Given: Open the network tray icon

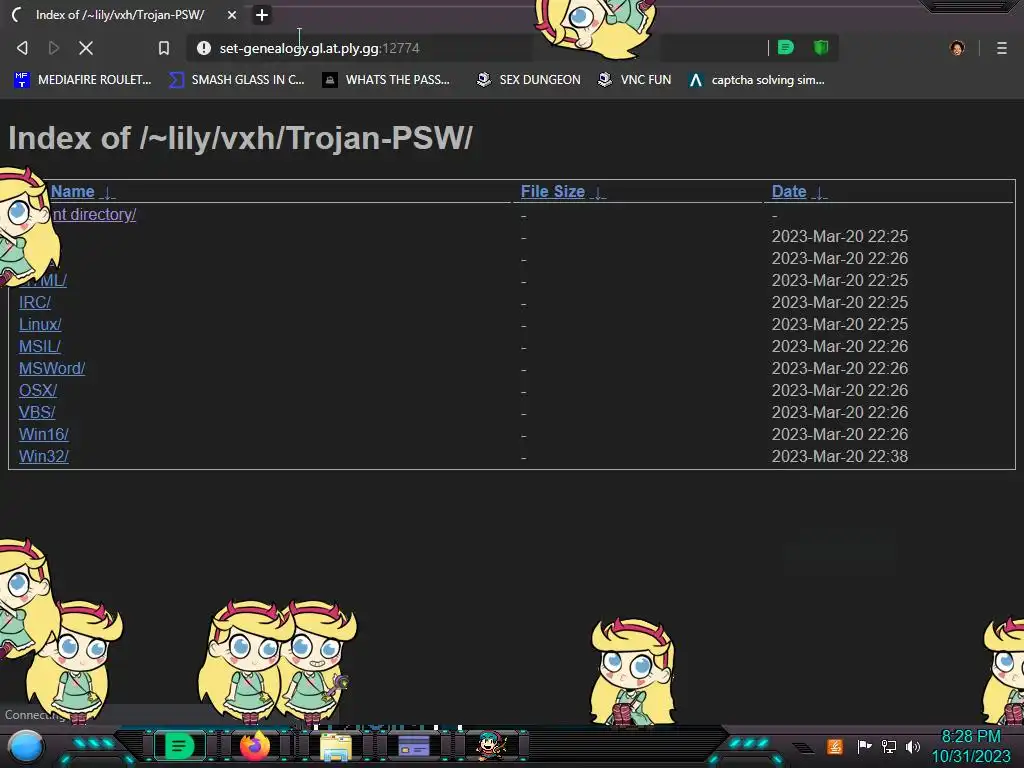Looking at the screenshot, I should [x=888, y=746].
